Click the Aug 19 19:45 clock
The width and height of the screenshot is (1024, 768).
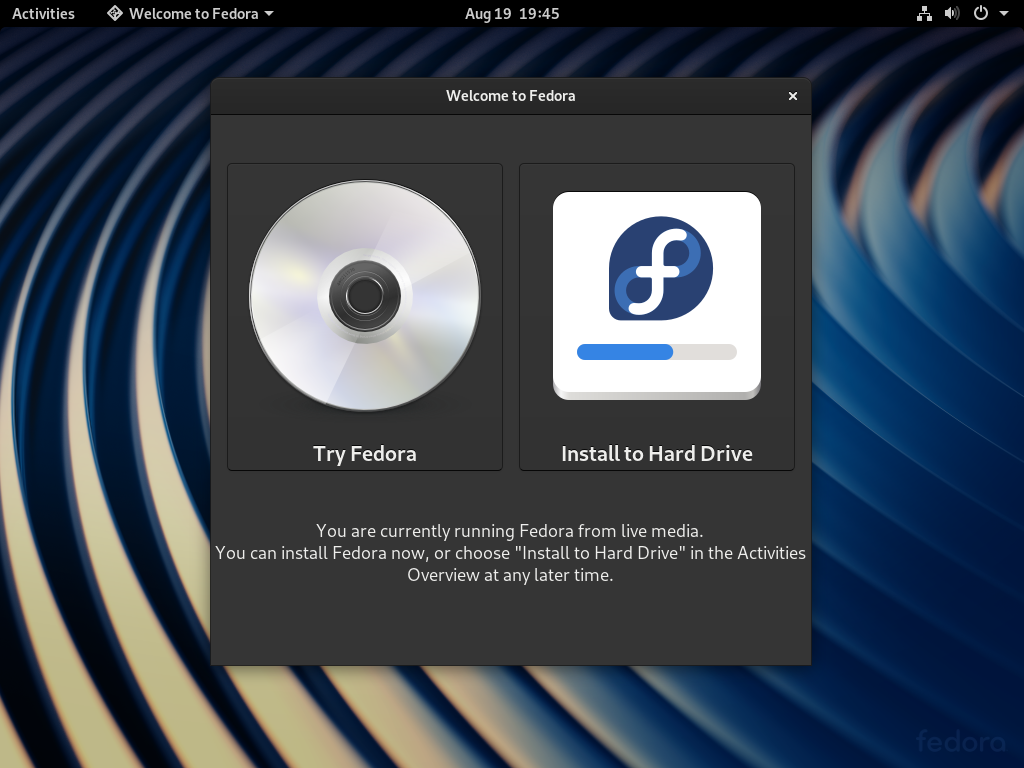(x=512, y=13)
